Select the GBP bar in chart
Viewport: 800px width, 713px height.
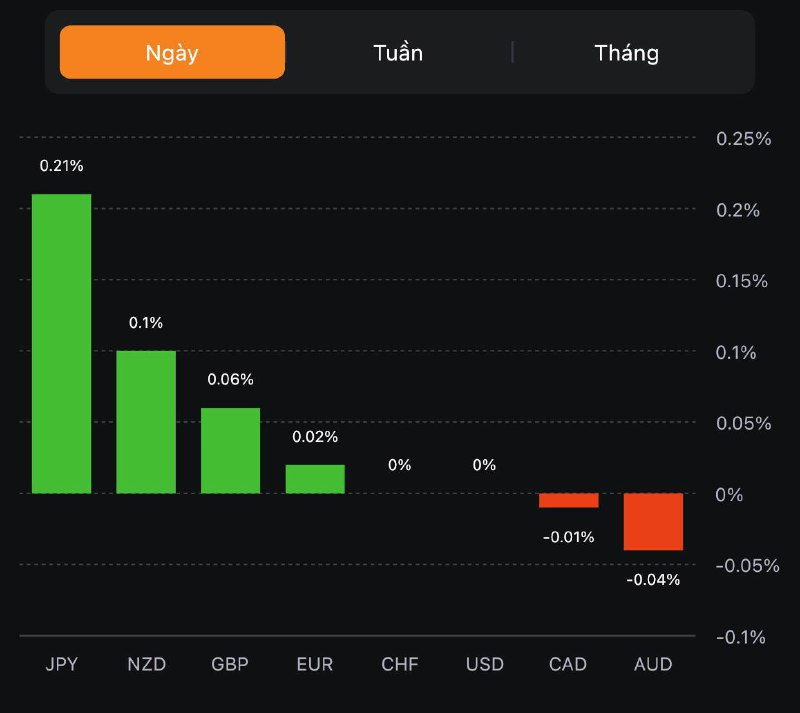coord(230,450)
